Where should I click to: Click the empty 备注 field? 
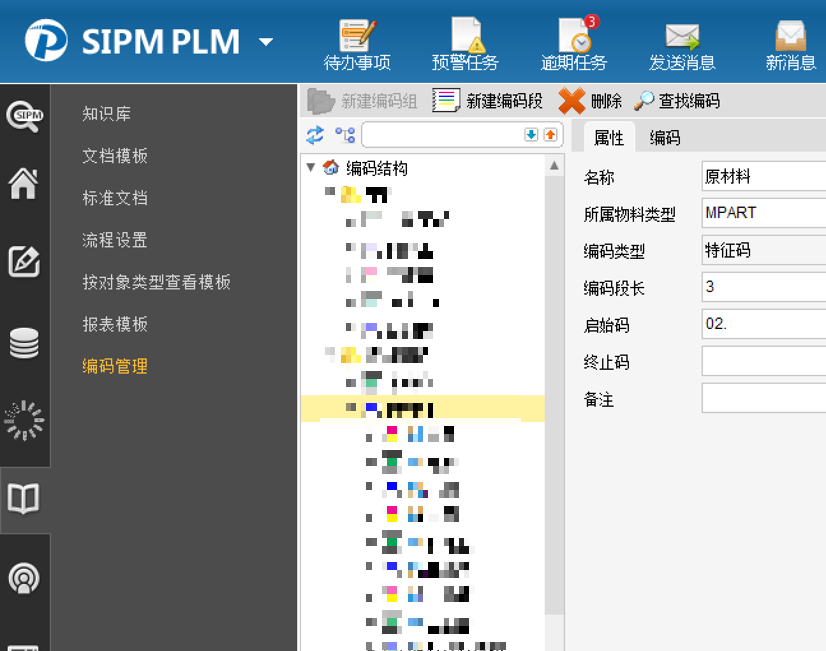tap(764, 397)
